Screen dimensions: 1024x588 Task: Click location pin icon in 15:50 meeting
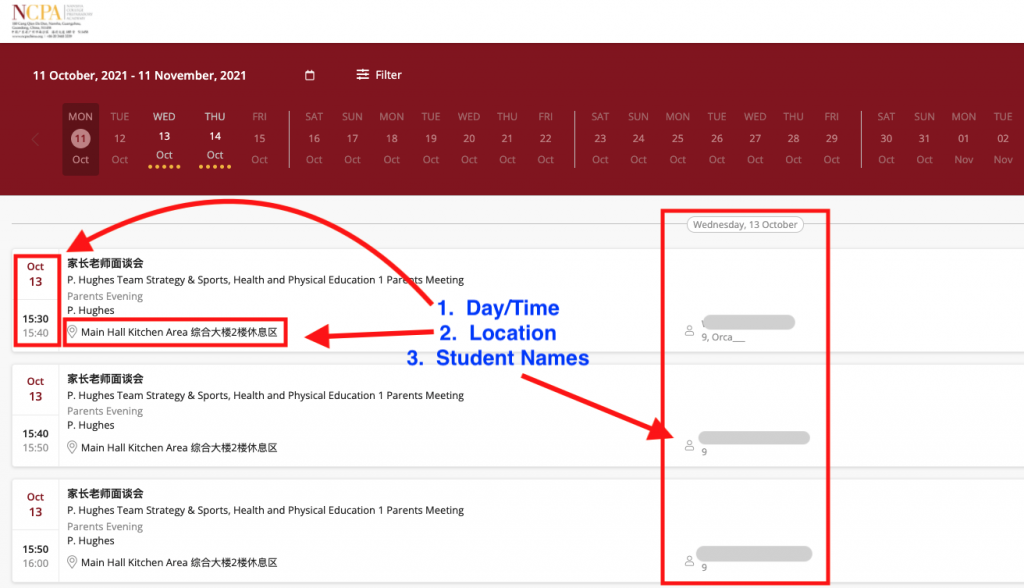72,562
